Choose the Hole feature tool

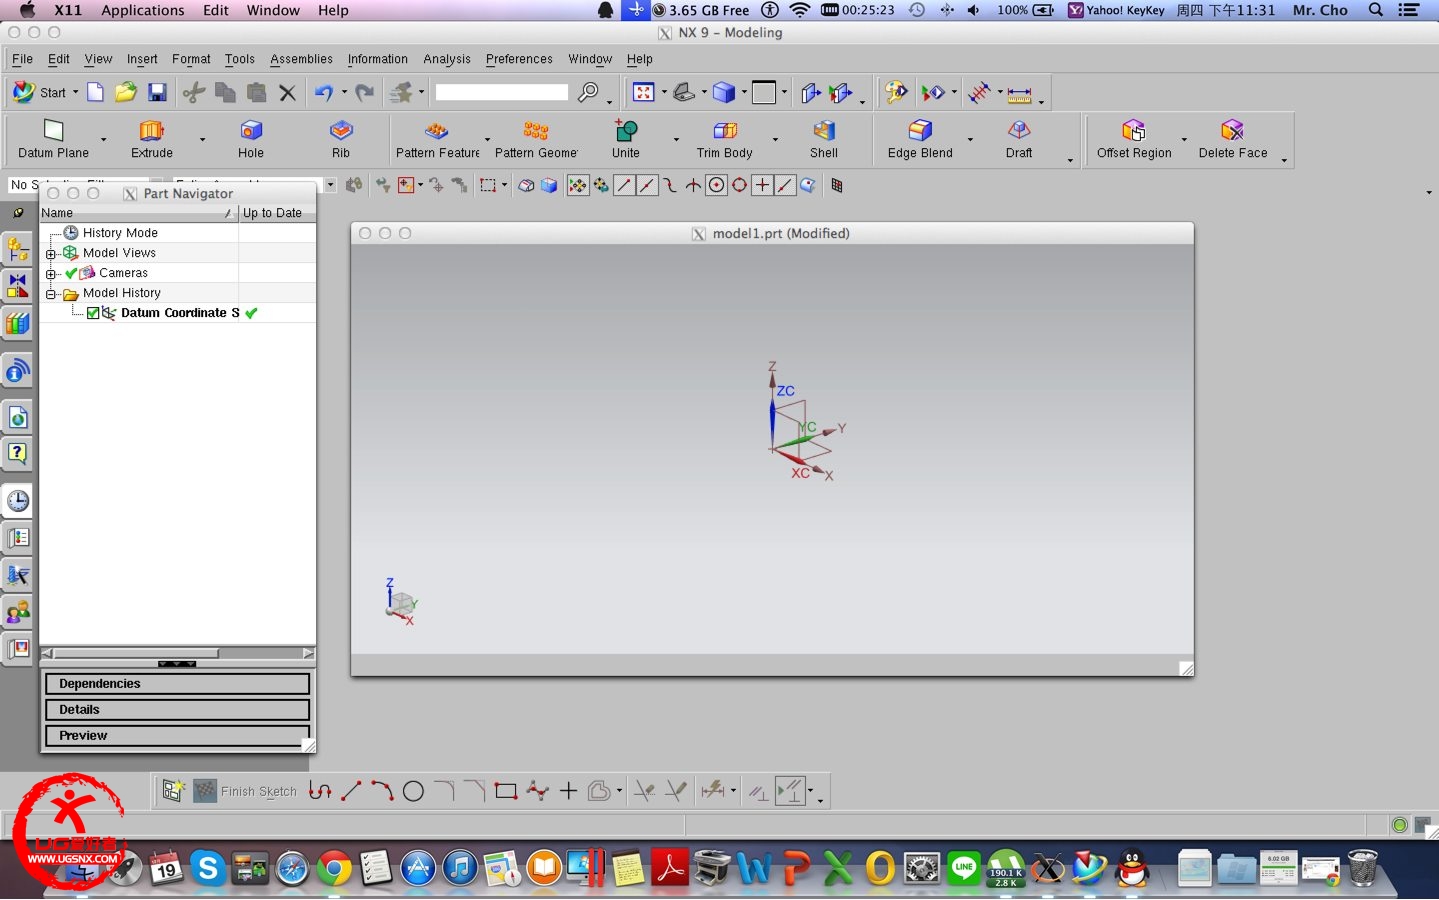tap(251, 139)
